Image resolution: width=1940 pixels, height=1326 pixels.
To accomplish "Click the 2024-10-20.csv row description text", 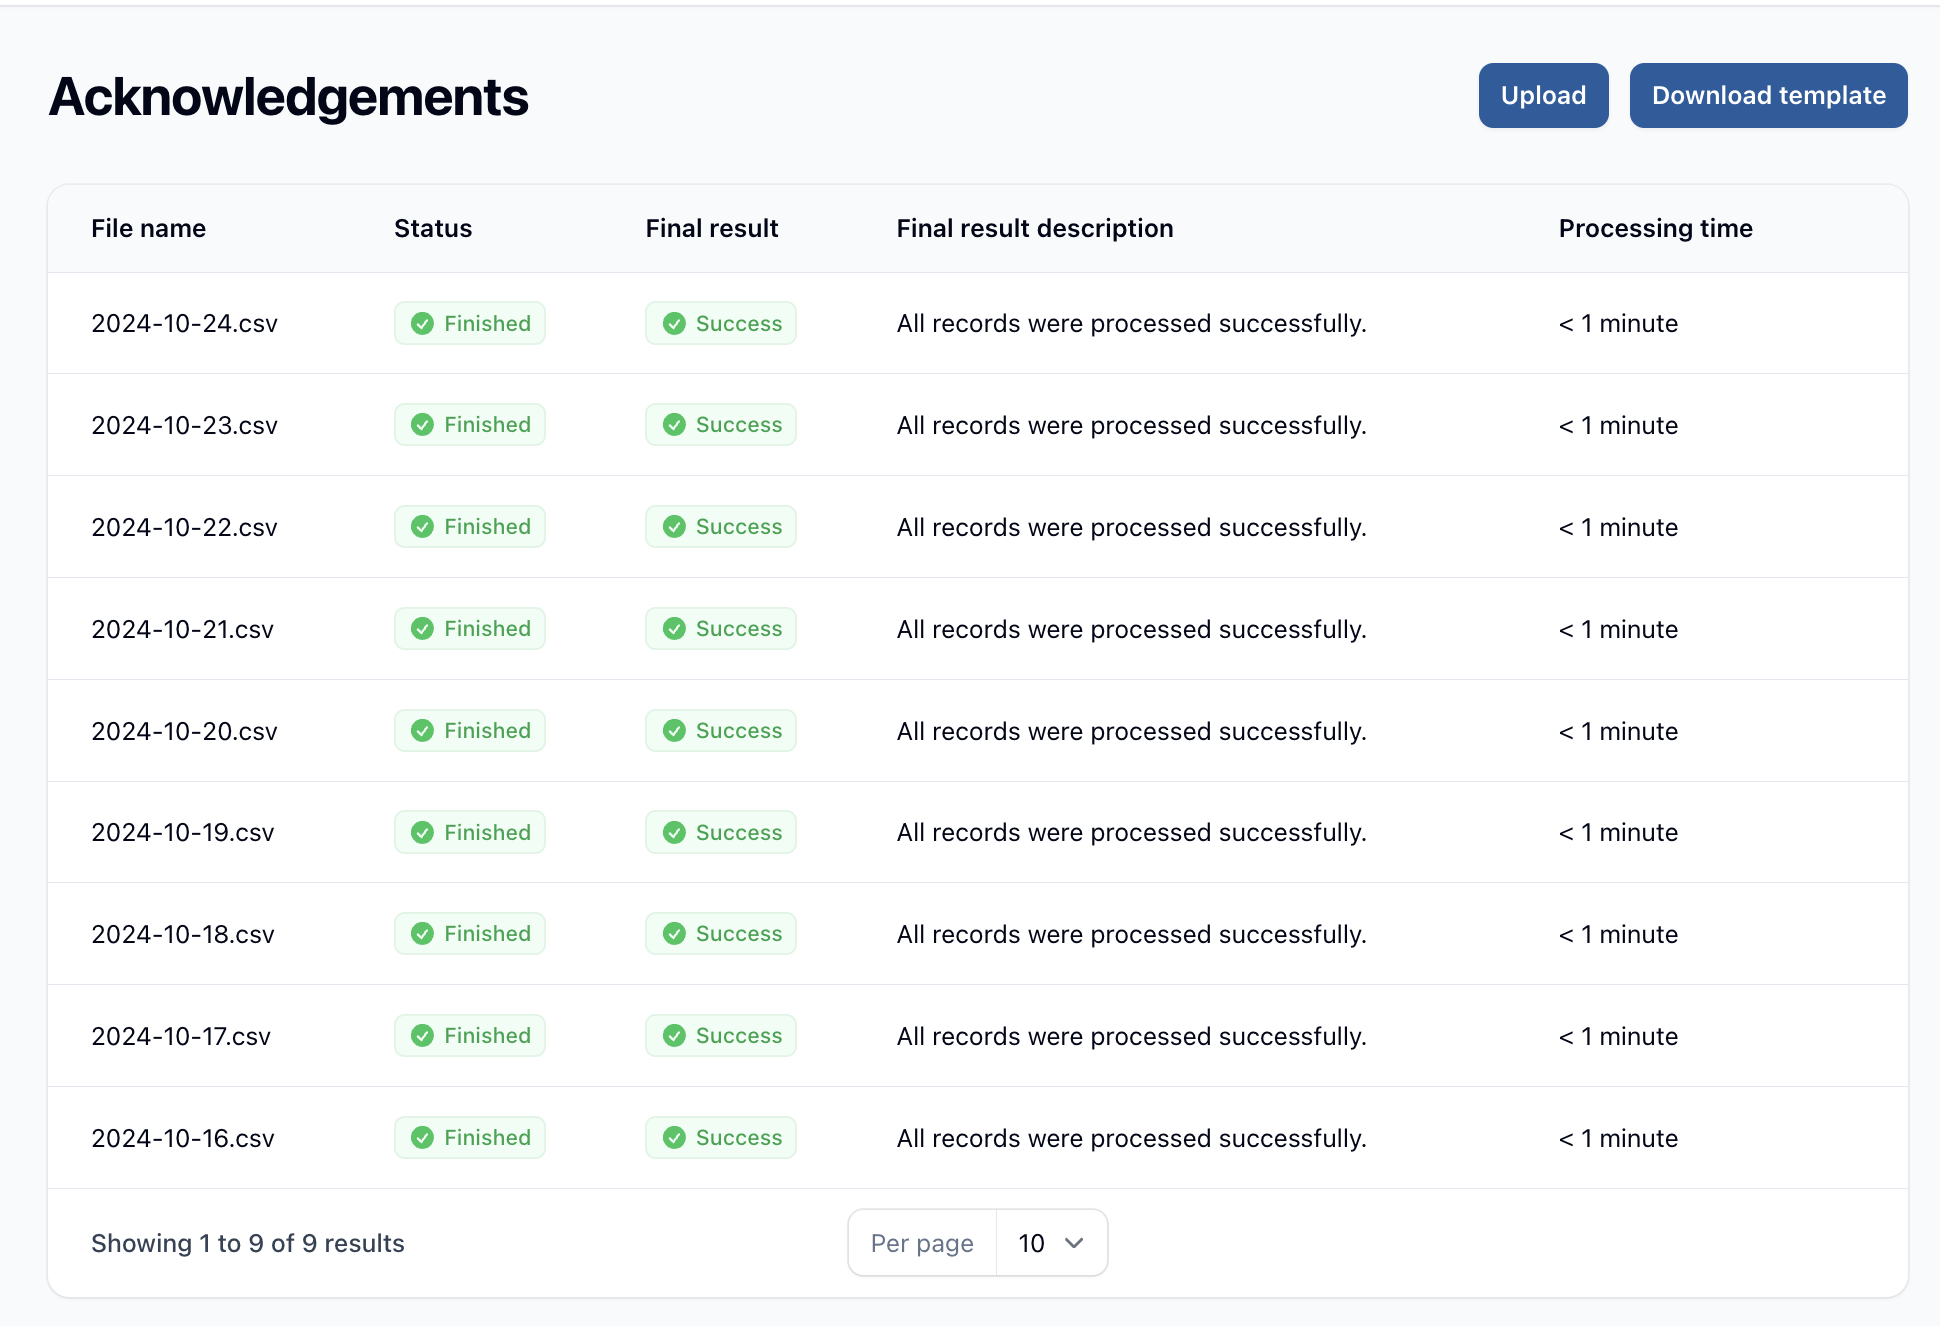I will pyautogui.click(x=1131, y=732).
